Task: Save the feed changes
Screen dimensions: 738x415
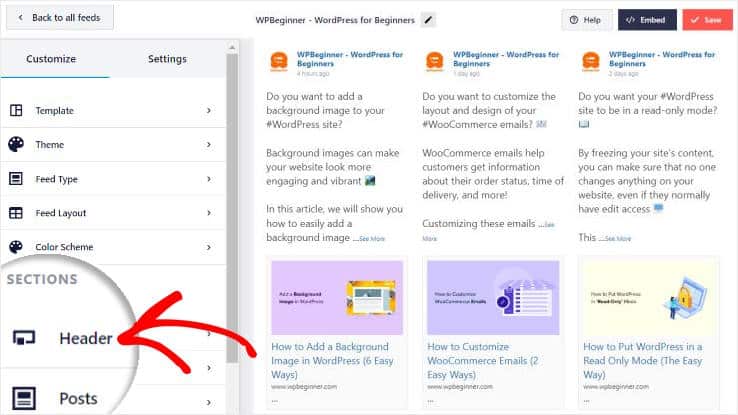Action: click(707, 20)
